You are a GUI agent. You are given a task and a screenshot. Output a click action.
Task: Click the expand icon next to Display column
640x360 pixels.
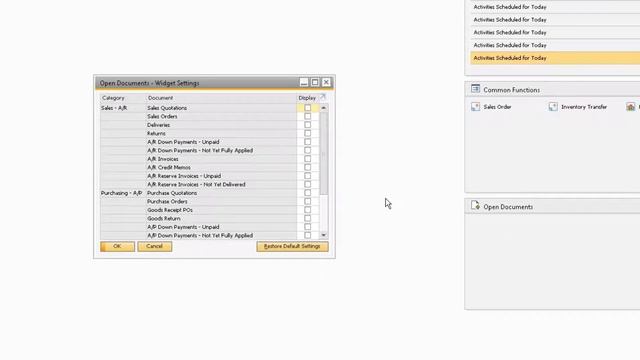pos(322,97)
